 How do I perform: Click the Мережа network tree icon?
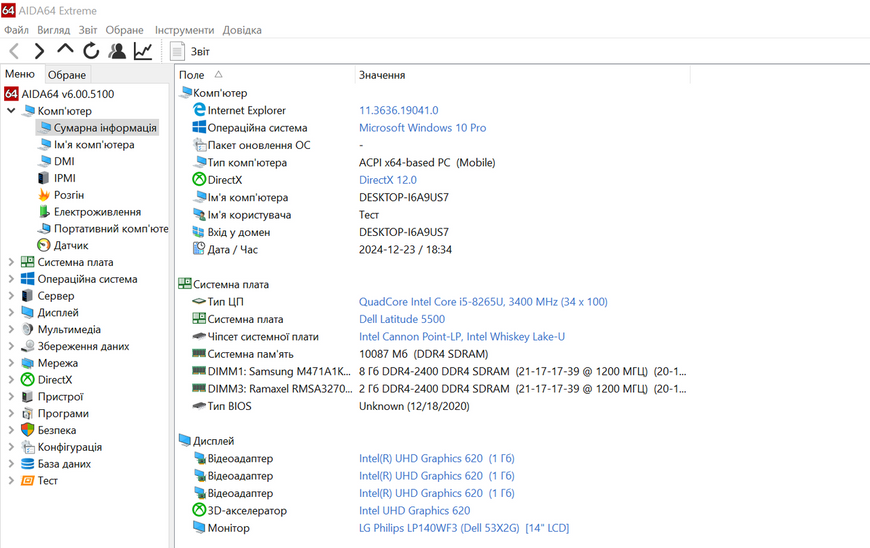27,363
